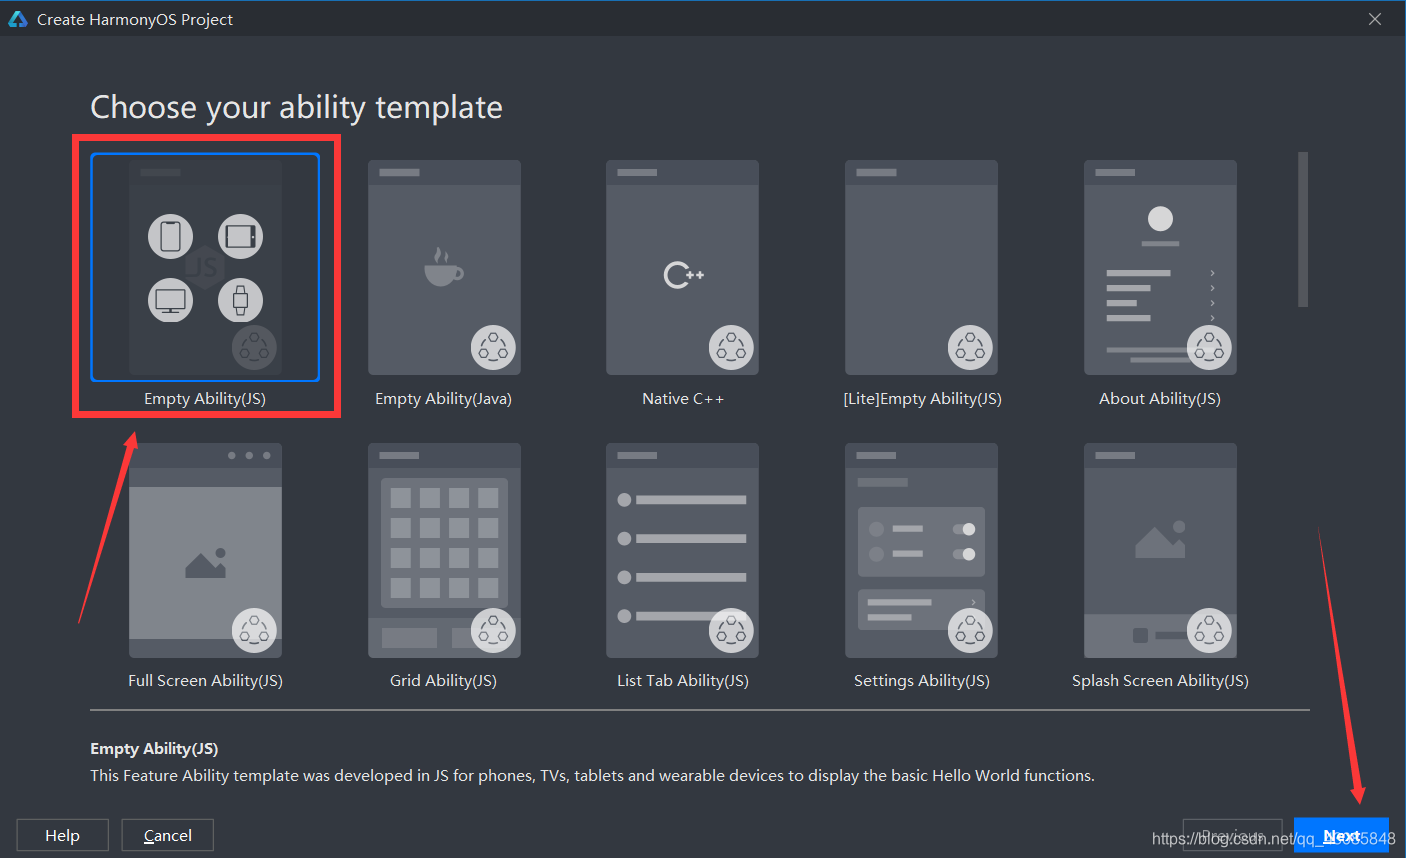1406x858 pixels.
Task: Click the Cancel button
Action: (168, 835)
